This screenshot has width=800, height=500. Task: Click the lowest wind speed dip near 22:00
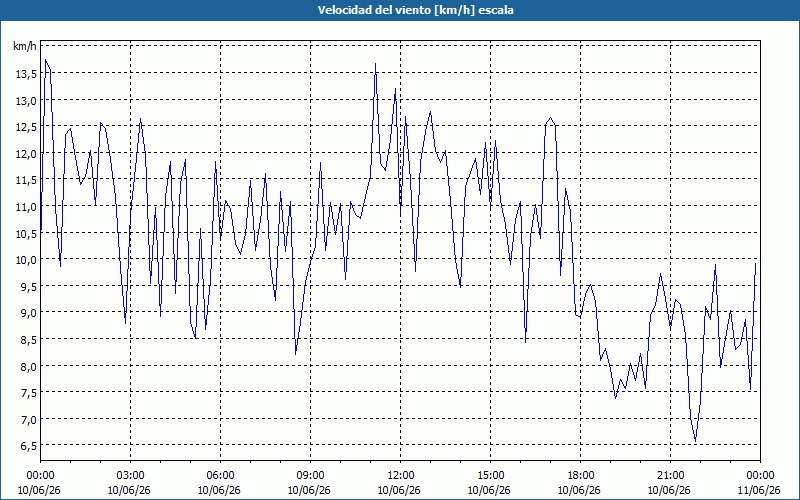pyautogui.click(x=695, y=441)
